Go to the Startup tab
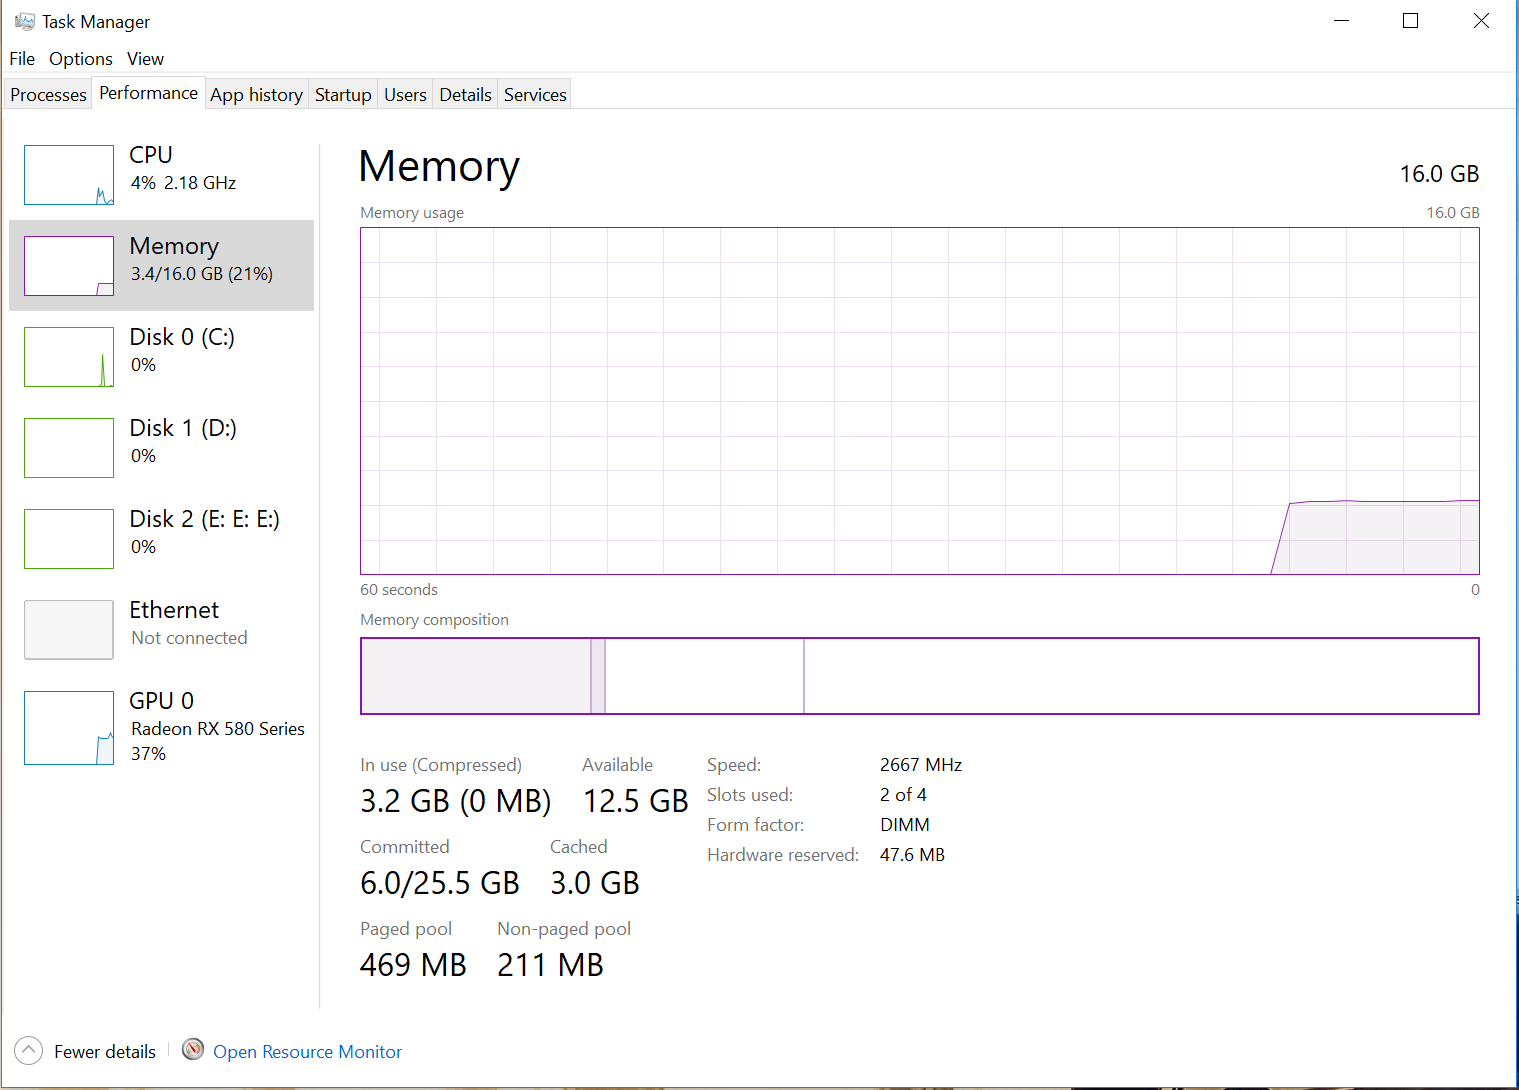This screenshot has width=1519, height=1090. pos(343,95)
